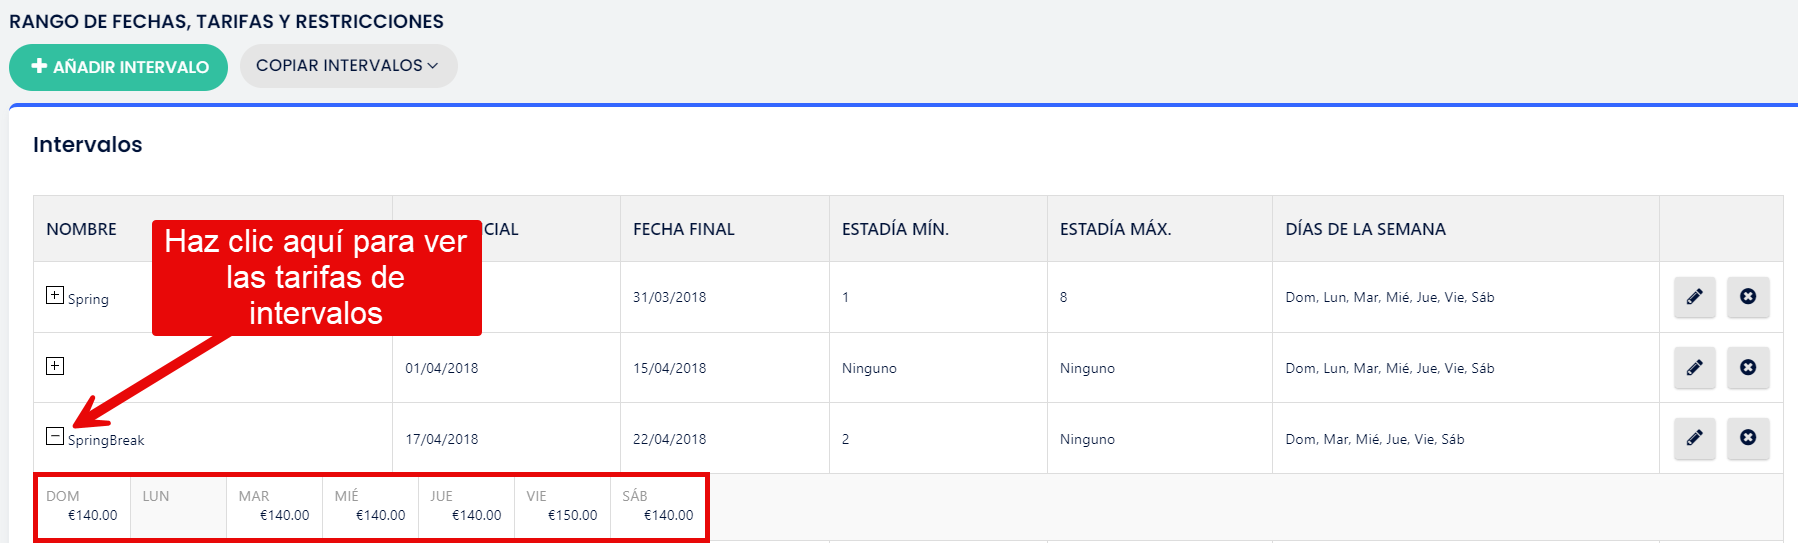Expand the unnamed interval starting 01/04/2018
This screenshot has width=1798, height=543.
(x=55, y=366)
